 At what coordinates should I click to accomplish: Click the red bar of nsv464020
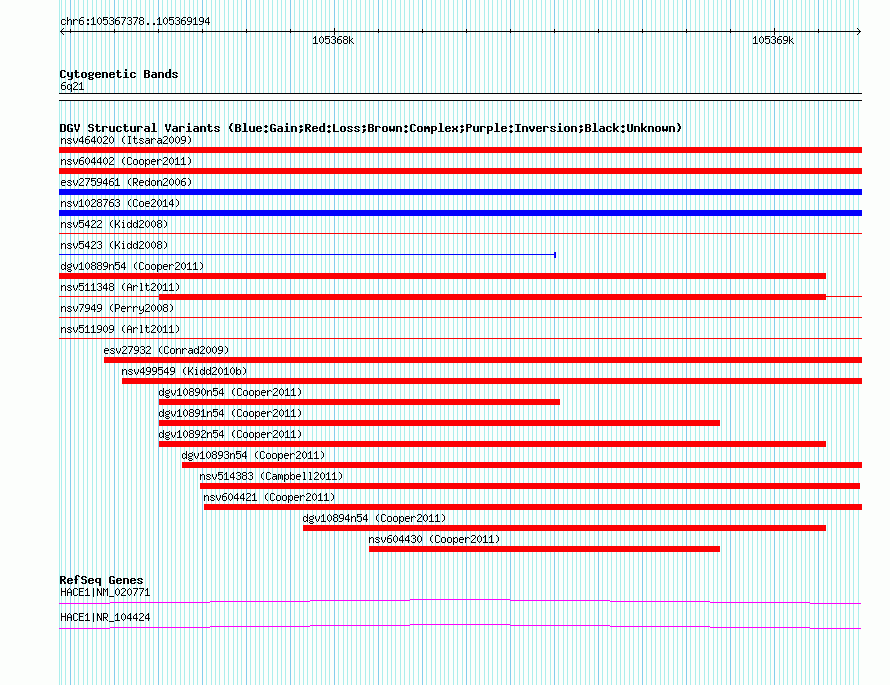point(460,150)
